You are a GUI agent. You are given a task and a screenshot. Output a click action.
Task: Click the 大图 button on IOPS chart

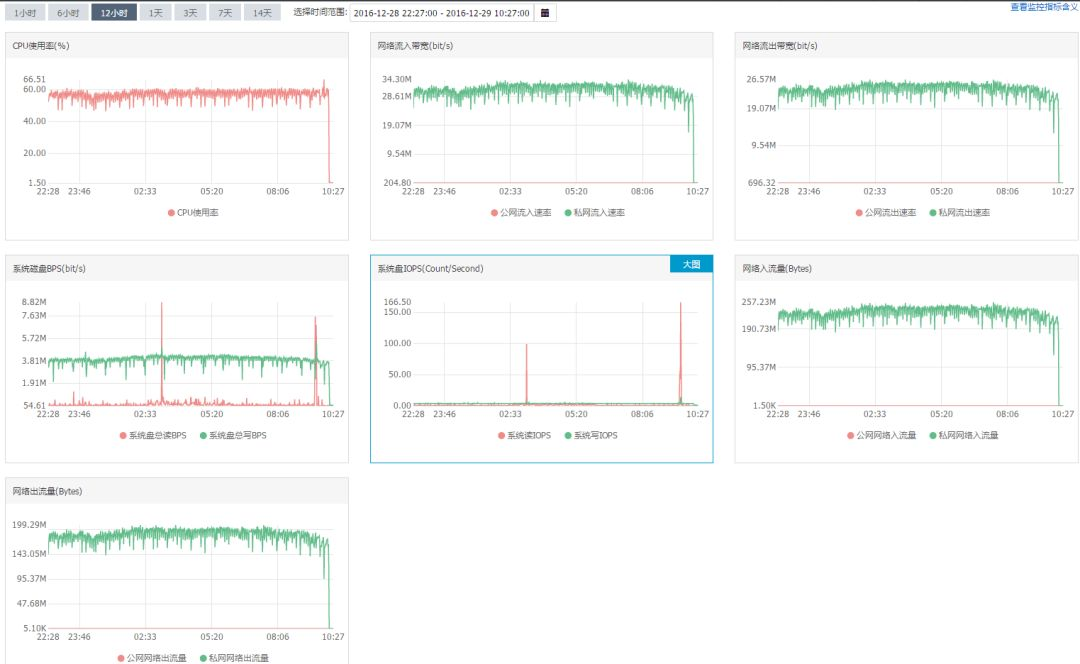pos(692,264)
